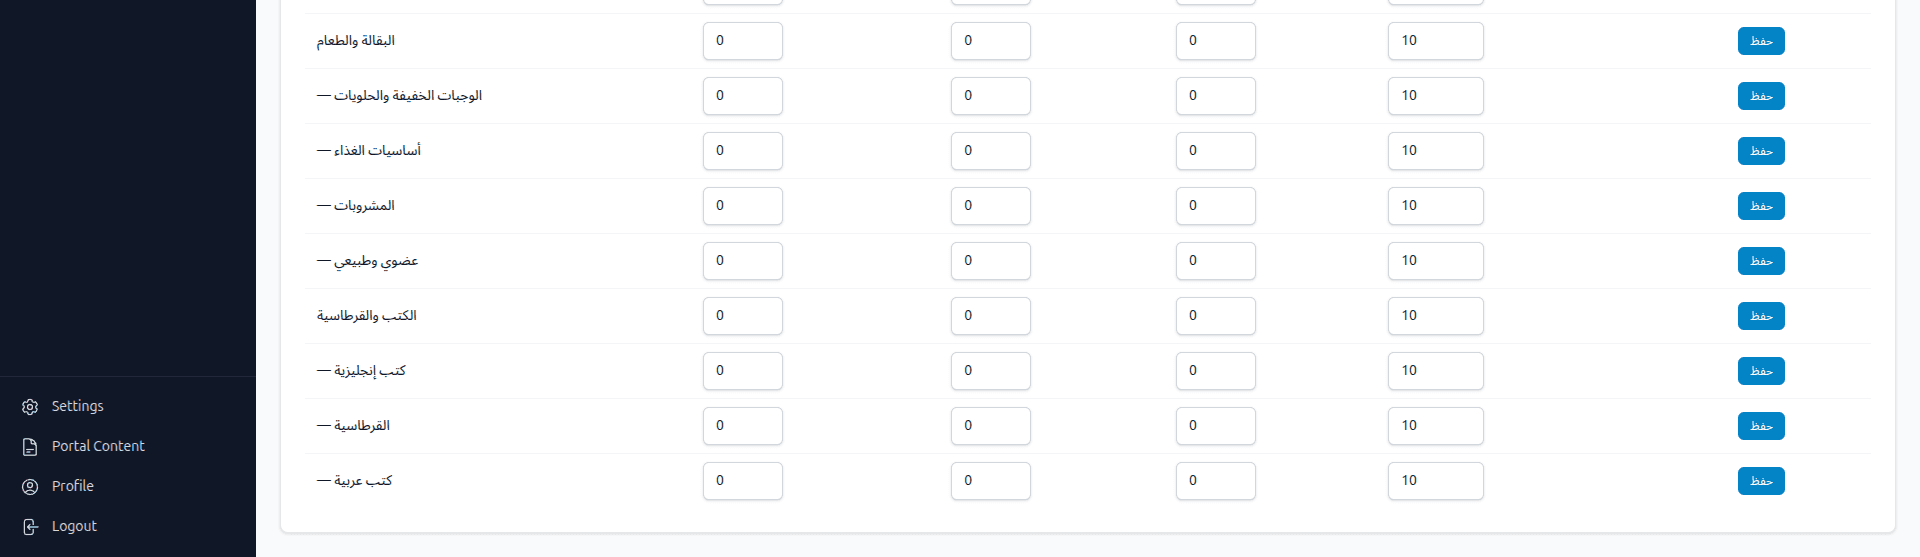
Task: Select the 10 field in الكتب والقرطاسية row
Action: pyautogui.click(x=1435, y=316)
